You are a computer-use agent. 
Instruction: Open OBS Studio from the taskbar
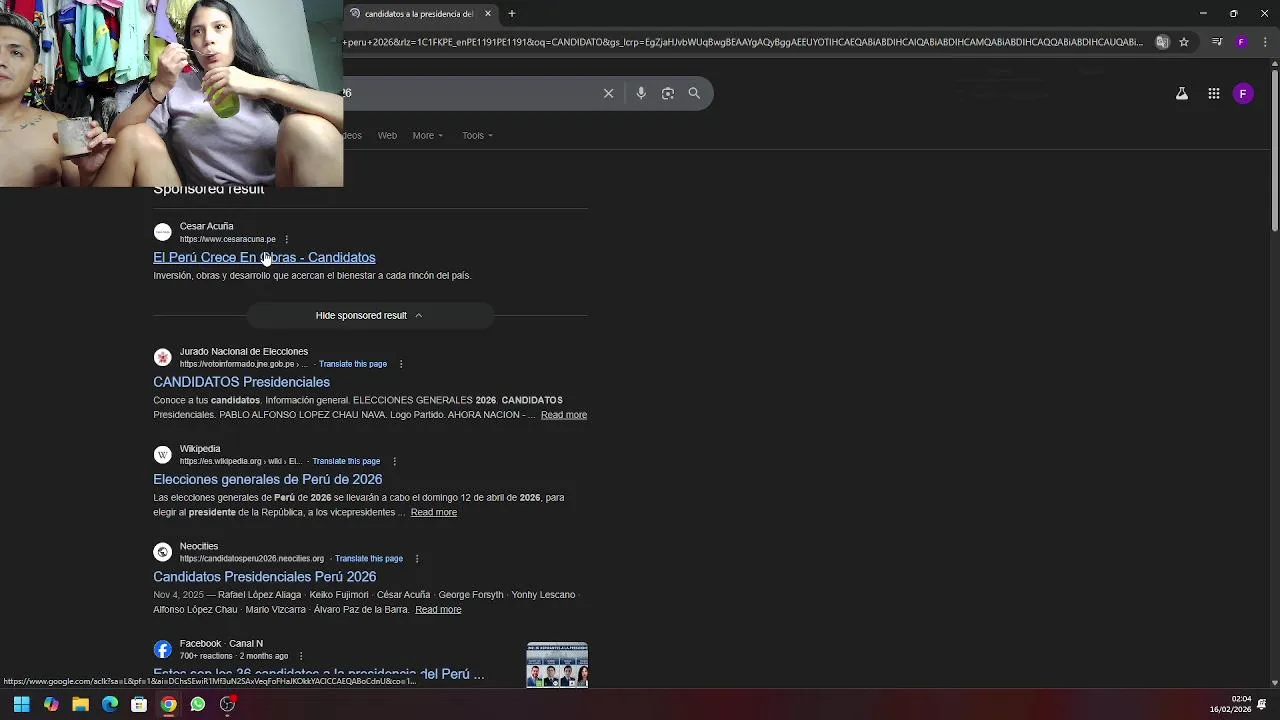pos(228,704)
